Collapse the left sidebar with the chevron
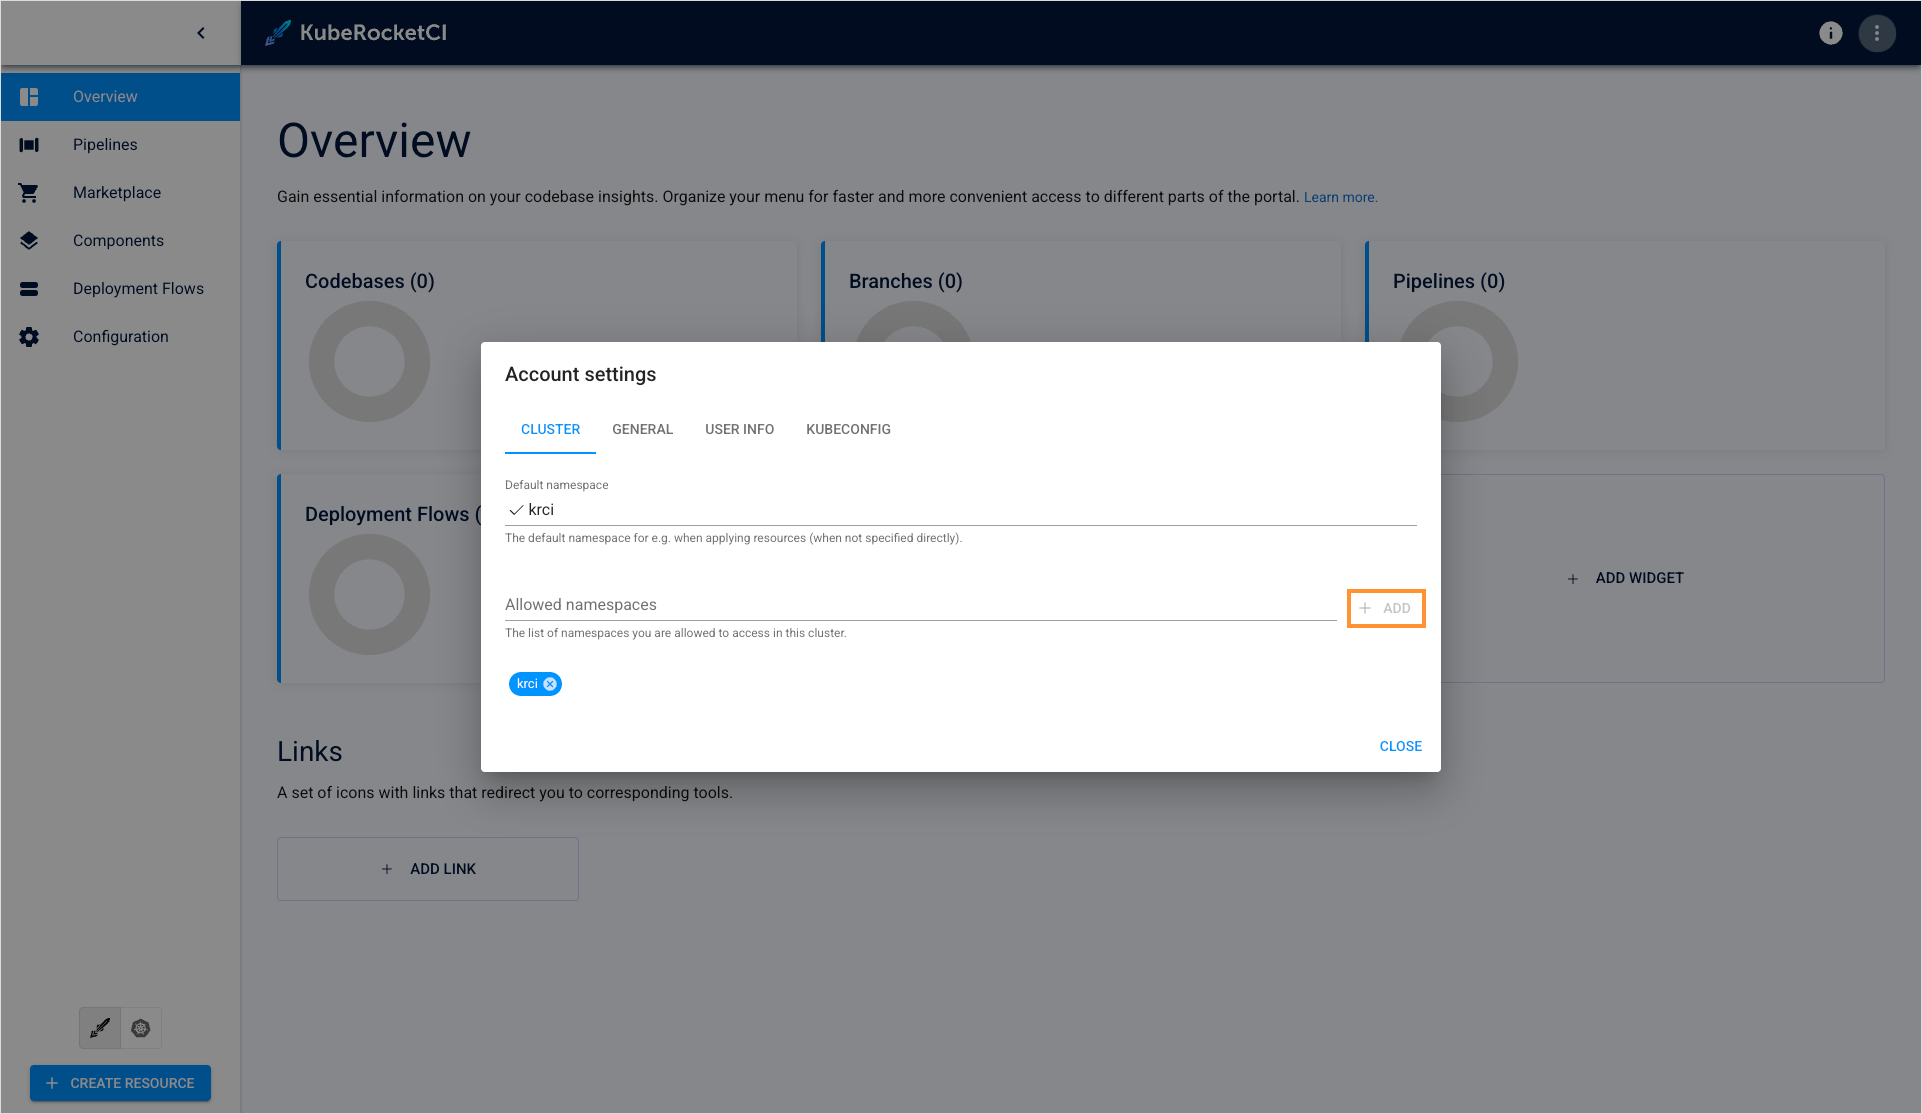This screenshot has width=1922, height=1114. [200, 32]
